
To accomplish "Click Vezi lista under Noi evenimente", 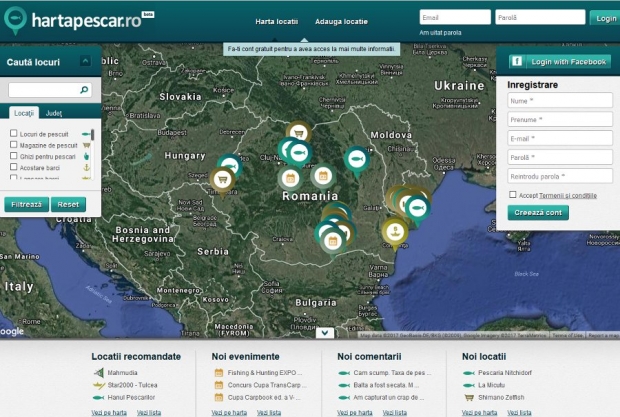I will [269, 412].
